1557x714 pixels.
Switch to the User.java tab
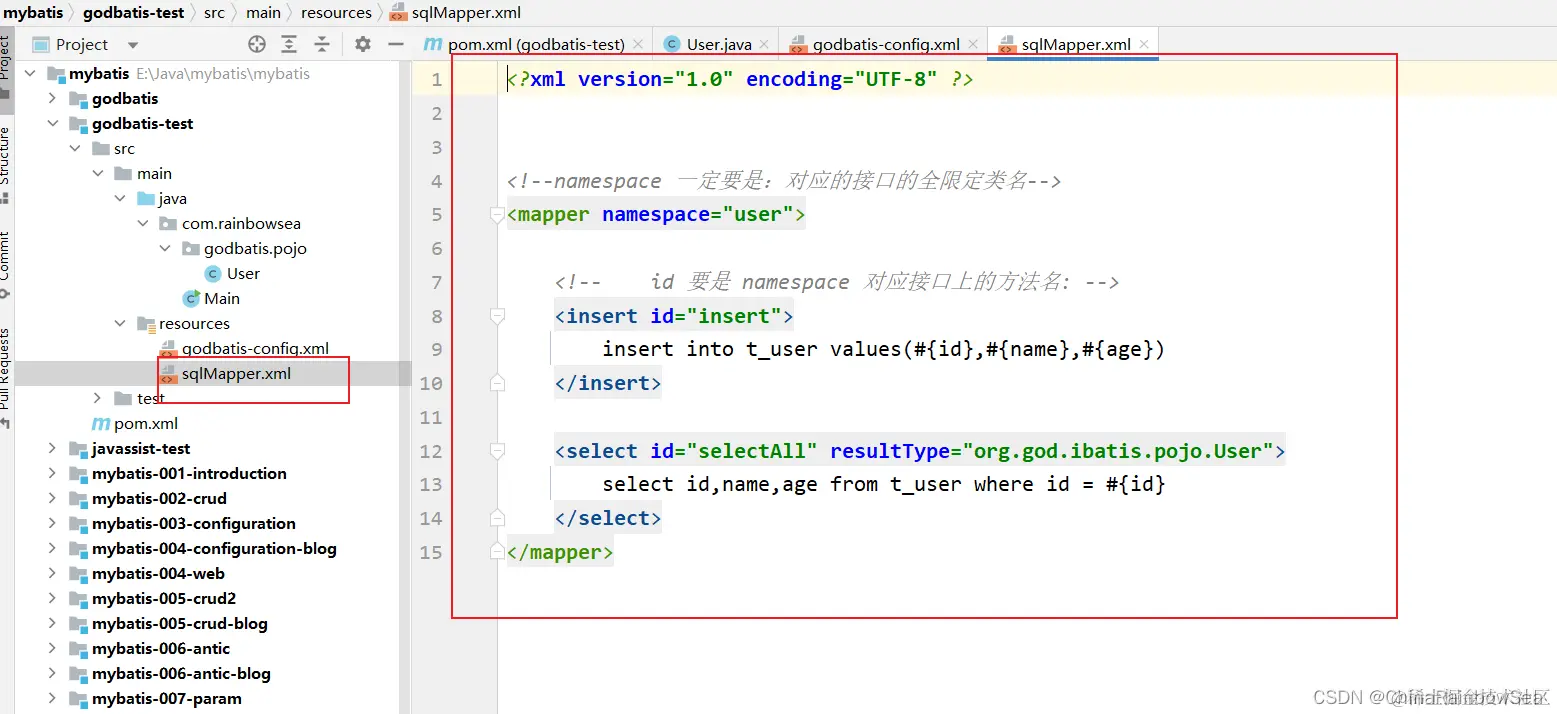(x=717, y=44)
